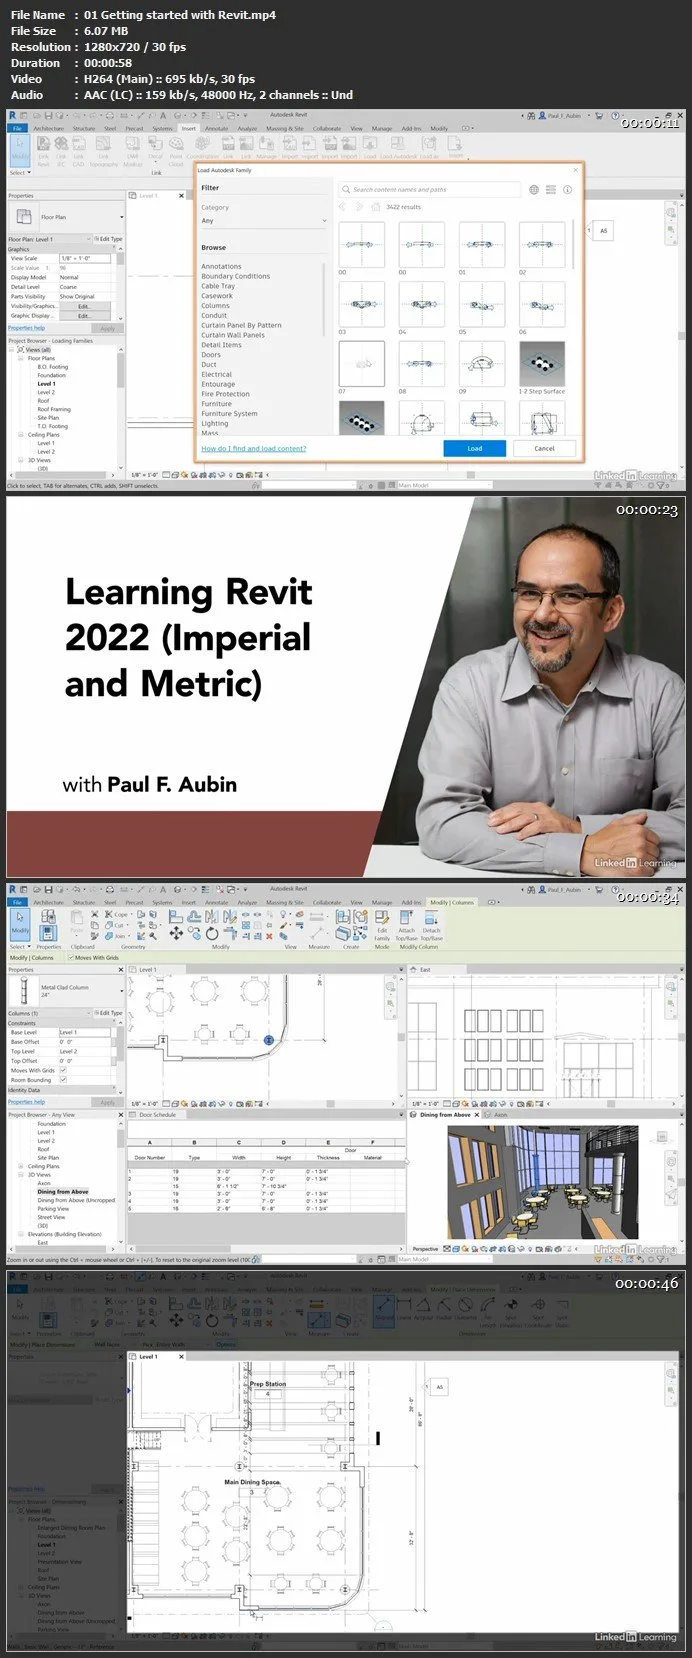Open the View Scale 1/8" = 1'-0" dropdown in Properties

[x=87, y=258]
